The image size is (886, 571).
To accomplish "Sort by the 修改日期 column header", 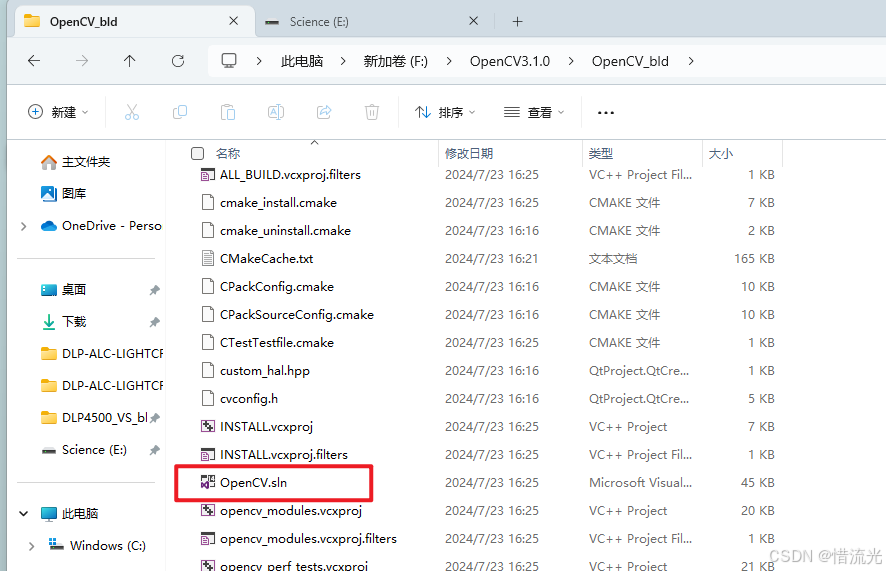I will click(x=469, y=153).
